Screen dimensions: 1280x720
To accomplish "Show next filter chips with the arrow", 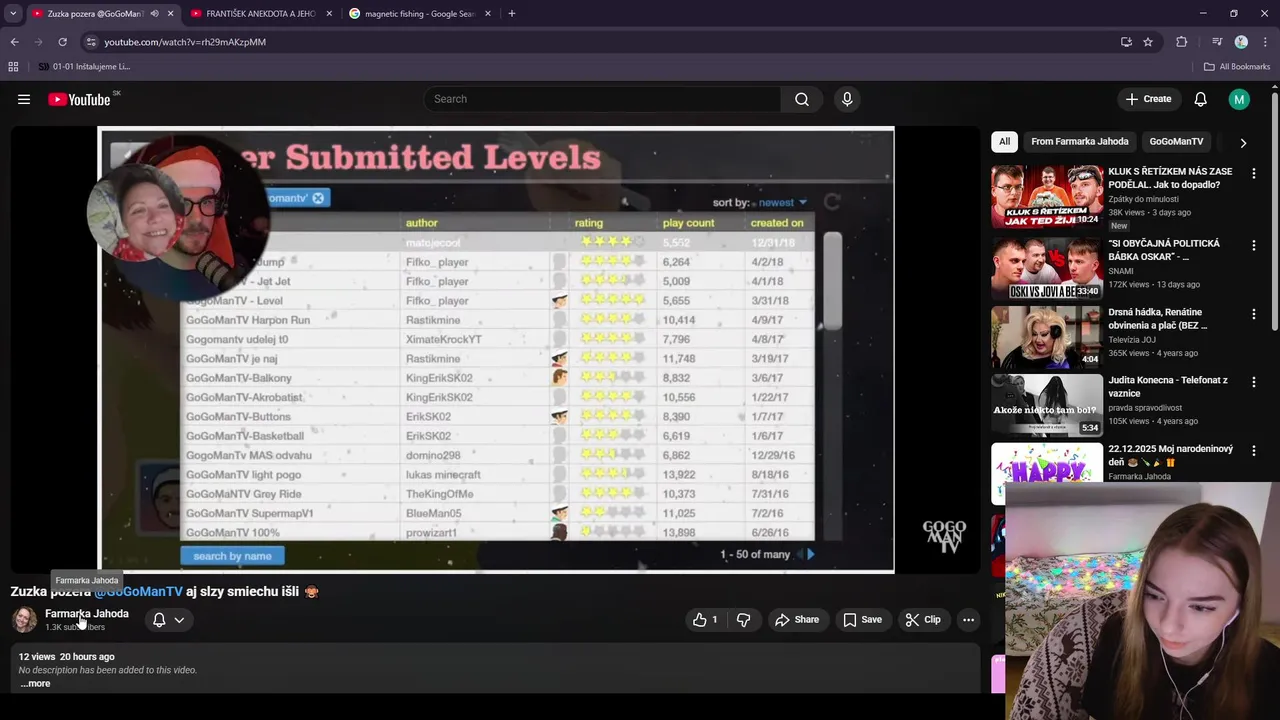I will coord(1243,143).
